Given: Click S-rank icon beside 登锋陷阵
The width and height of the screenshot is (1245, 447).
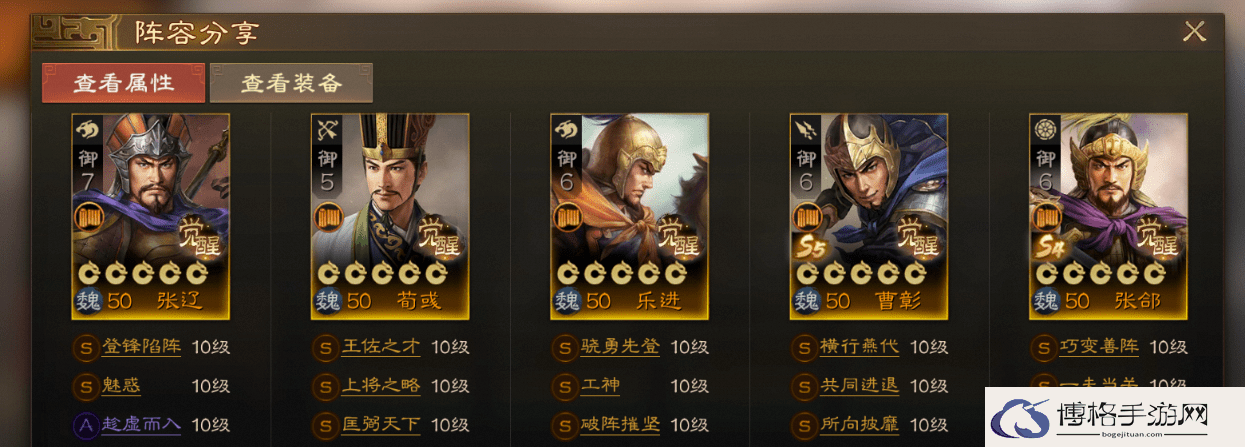Looking at the screenshot, I should click(85, 348).
